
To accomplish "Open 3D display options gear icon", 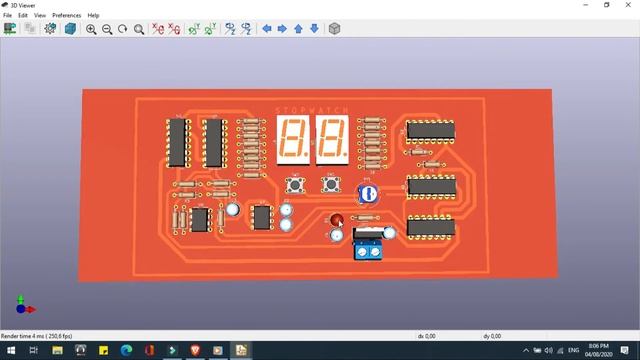I will tap(50, 29).
